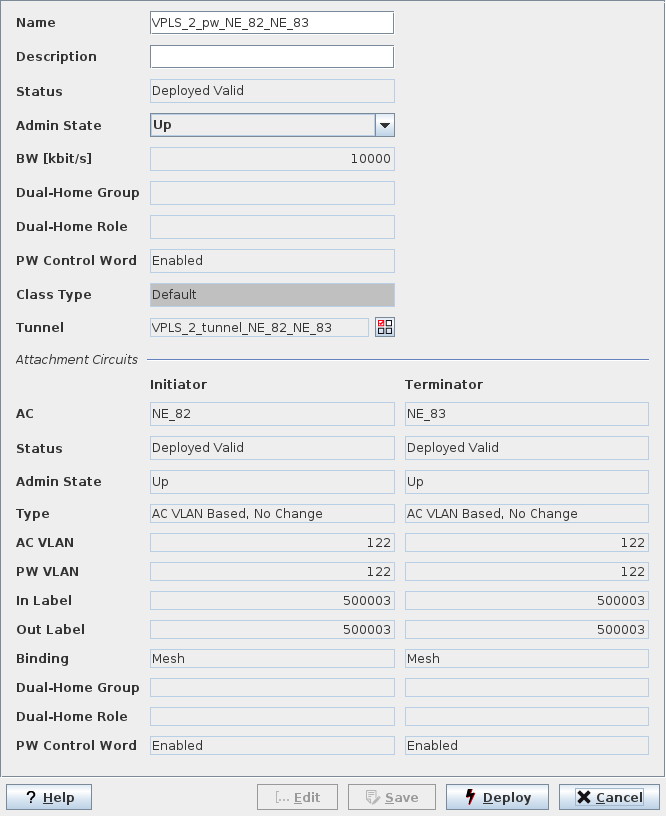The height and width of the screenshot is (816, 666).
Task: Click the Class Type Default field
Action: tap(271, 295)
